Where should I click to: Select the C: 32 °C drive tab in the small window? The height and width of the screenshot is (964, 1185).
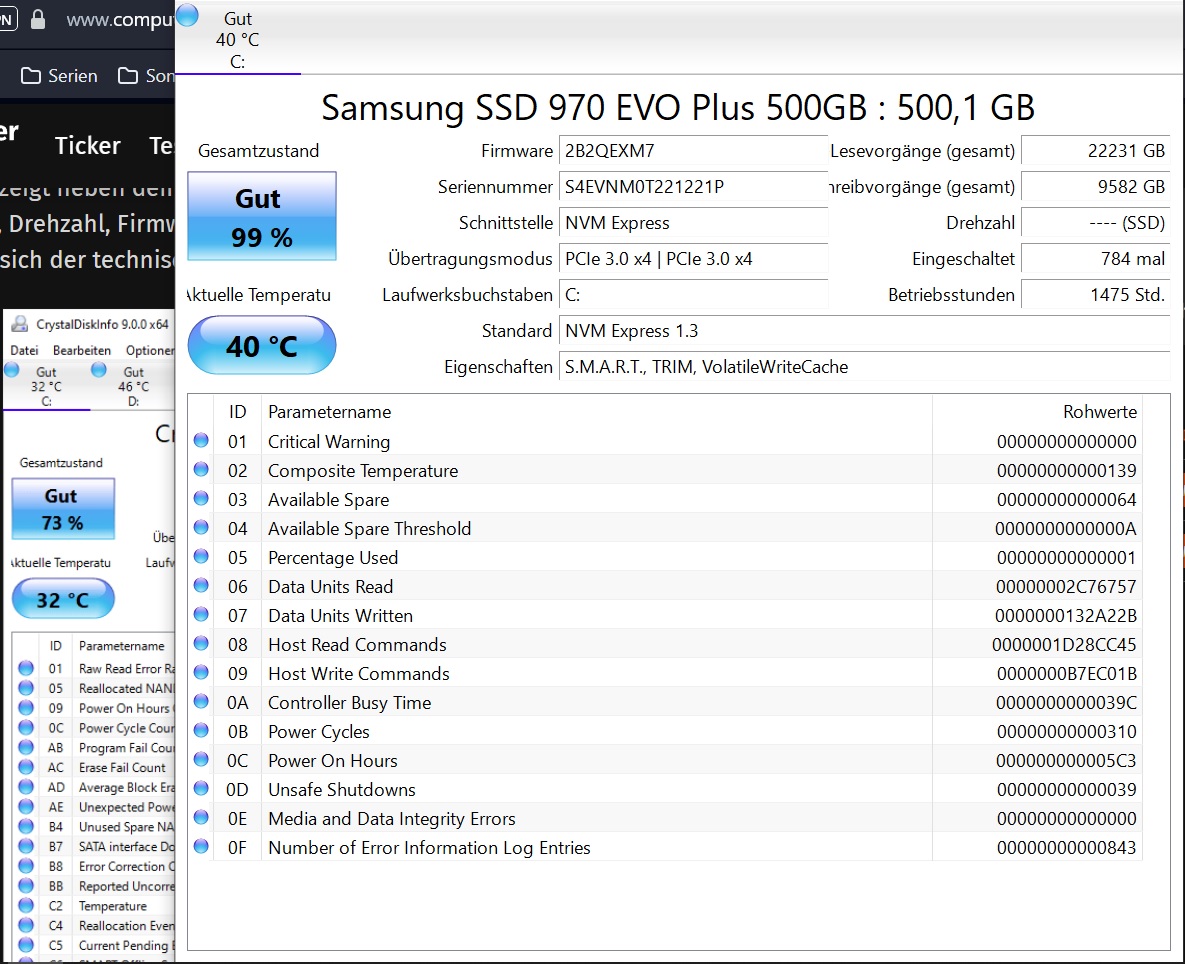tap(46, 386)
